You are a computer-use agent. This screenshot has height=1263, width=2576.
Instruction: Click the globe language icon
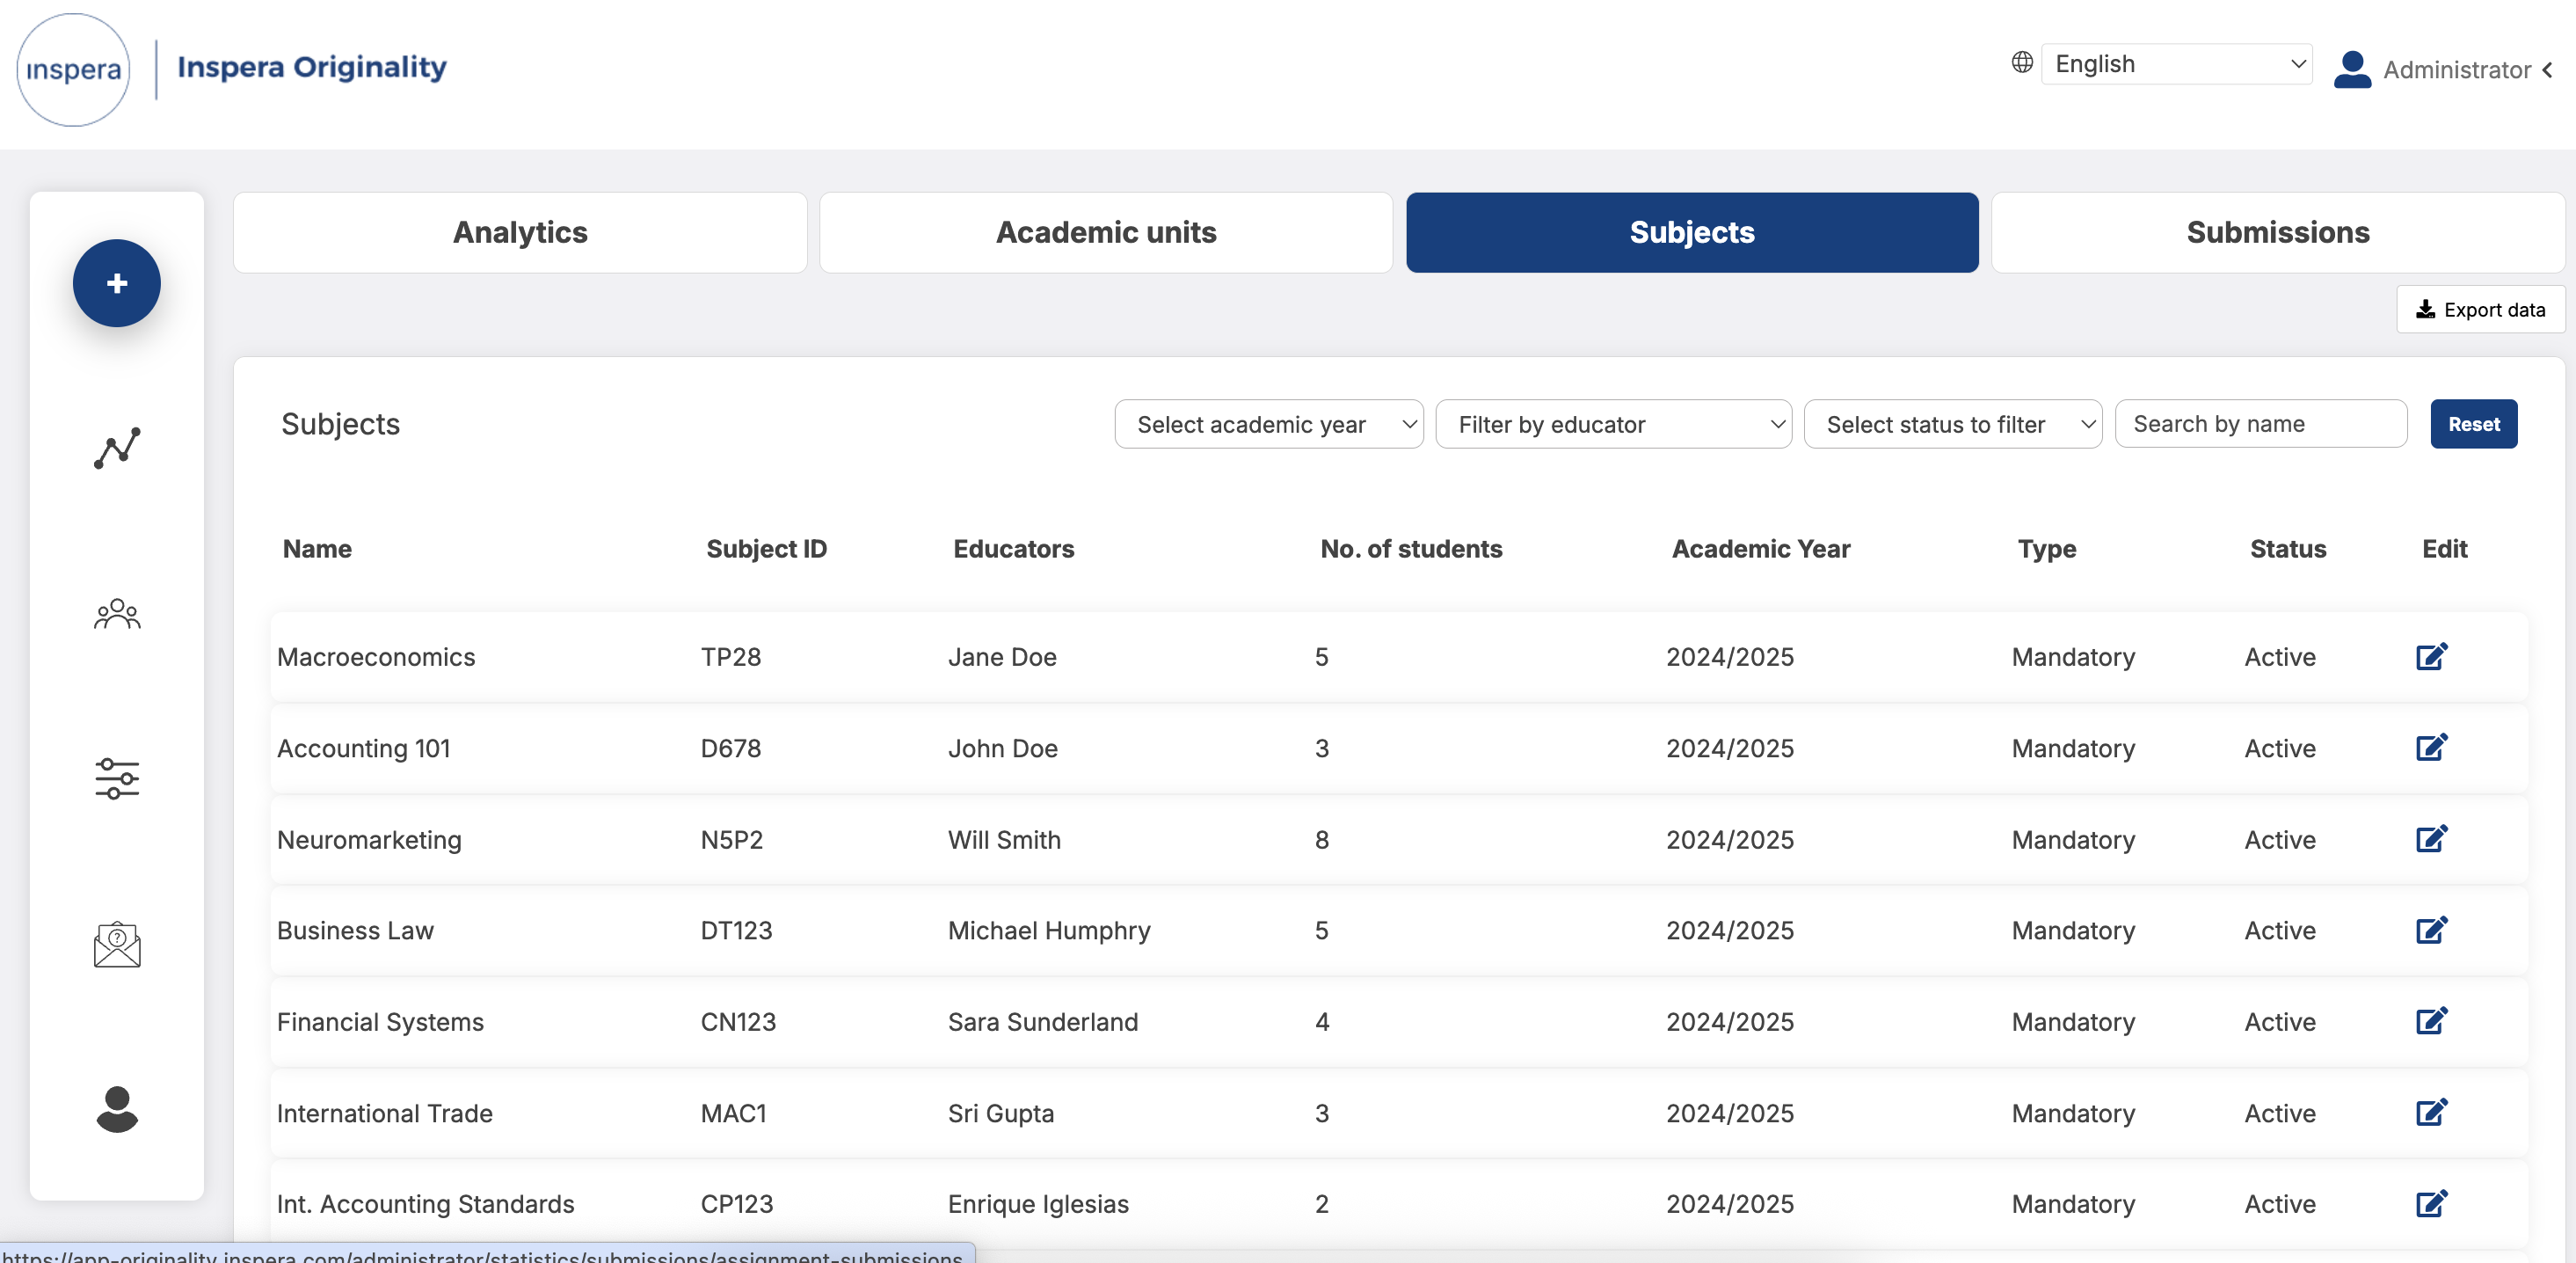[x=2022, y=63]
